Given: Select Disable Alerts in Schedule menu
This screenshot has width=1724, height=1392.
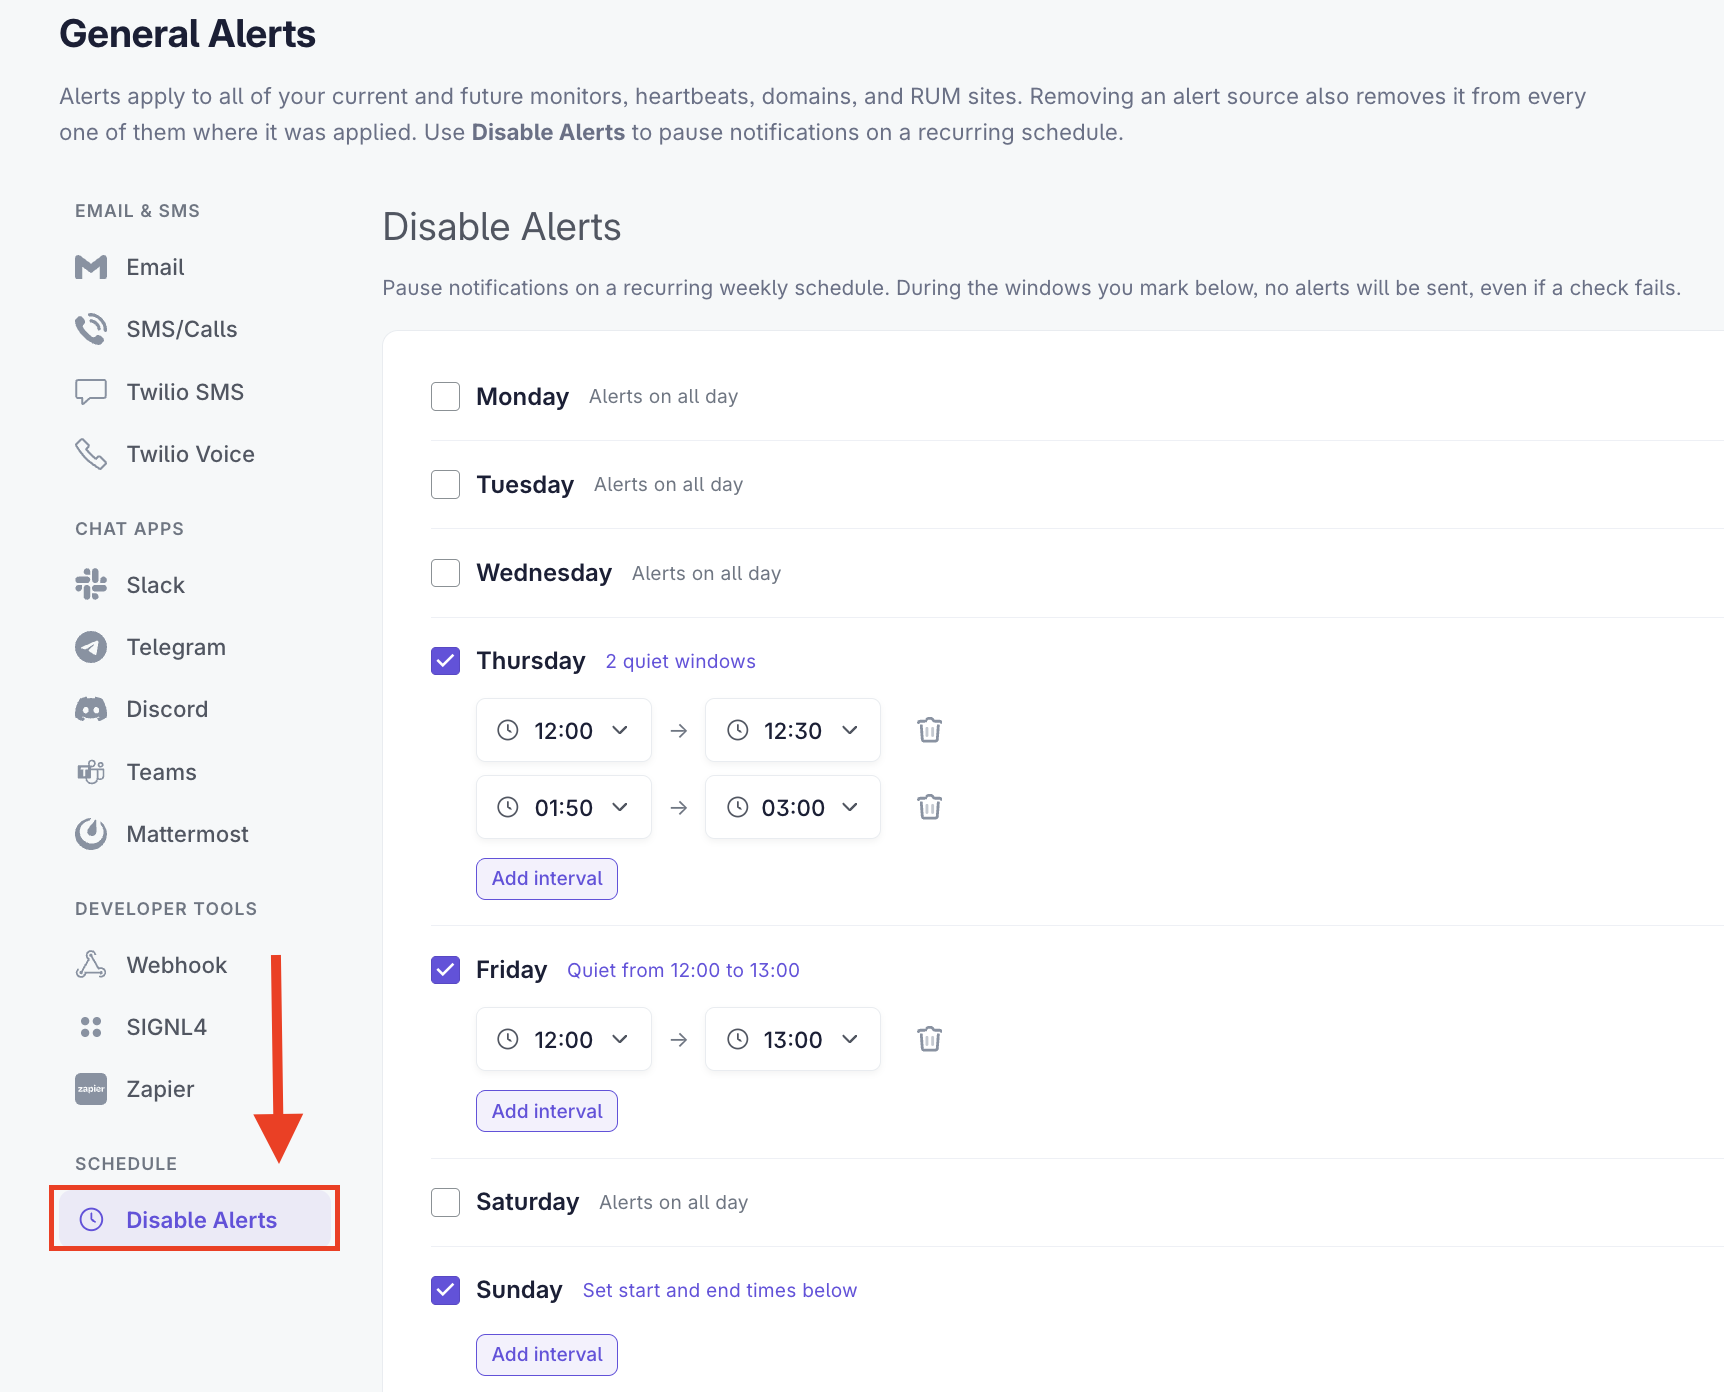Looking at the screenshot, I should (x=195, y=1219).
